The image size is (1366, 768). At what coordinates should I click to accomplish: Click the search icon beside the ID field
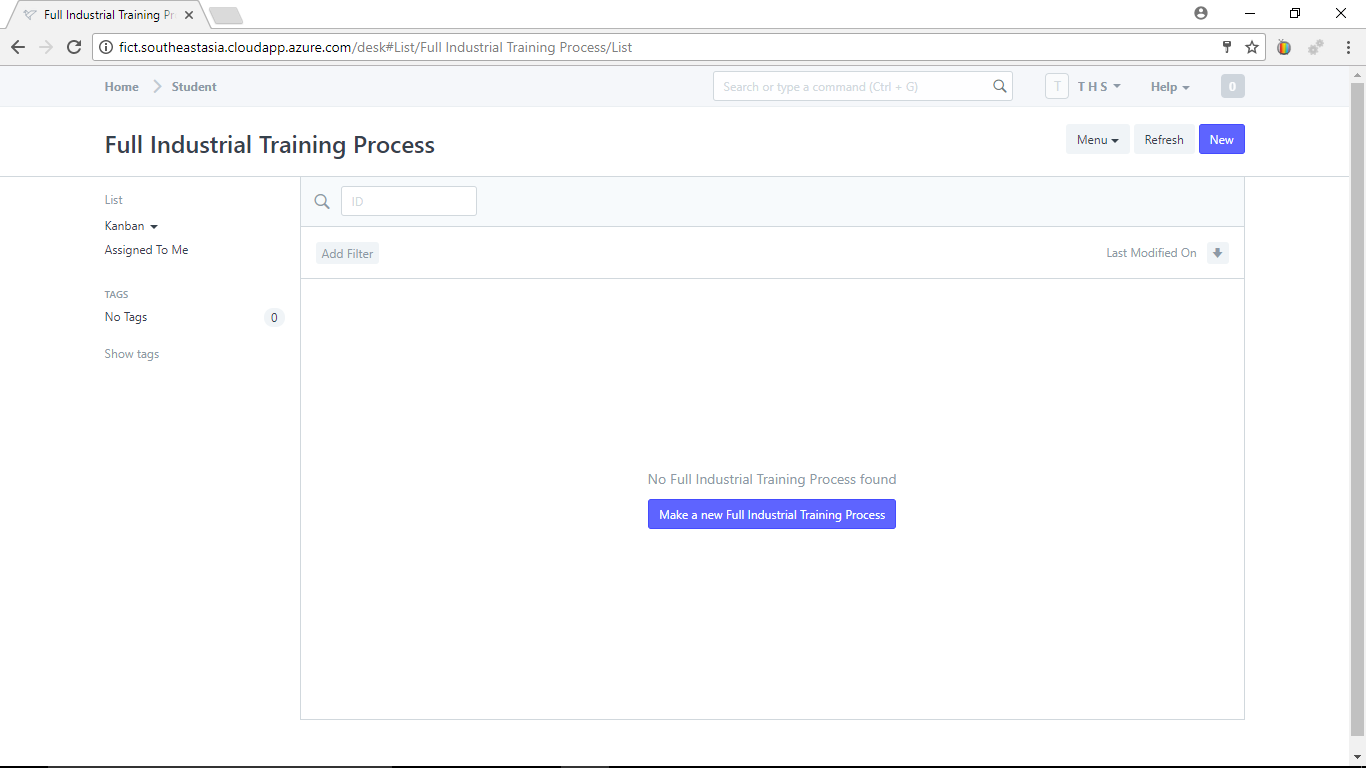tap(322, 202)
